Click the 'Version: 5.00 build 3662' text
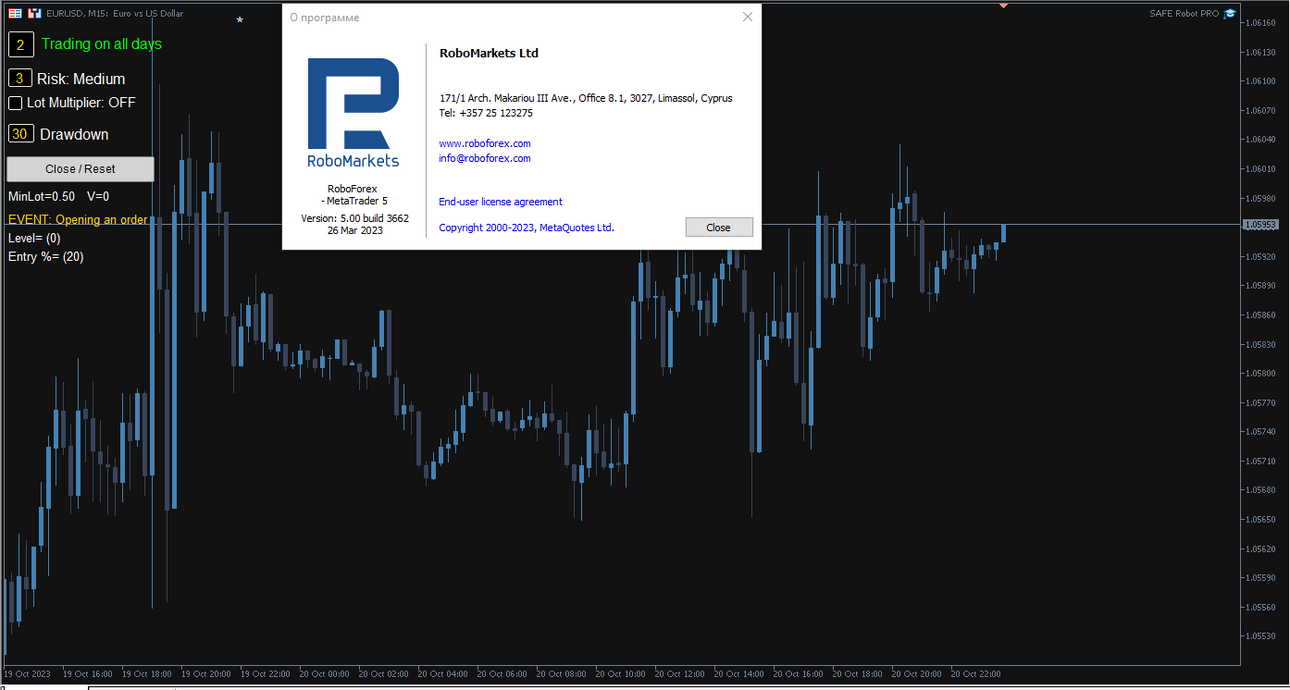1290x690 pixels. click(355, 218)
